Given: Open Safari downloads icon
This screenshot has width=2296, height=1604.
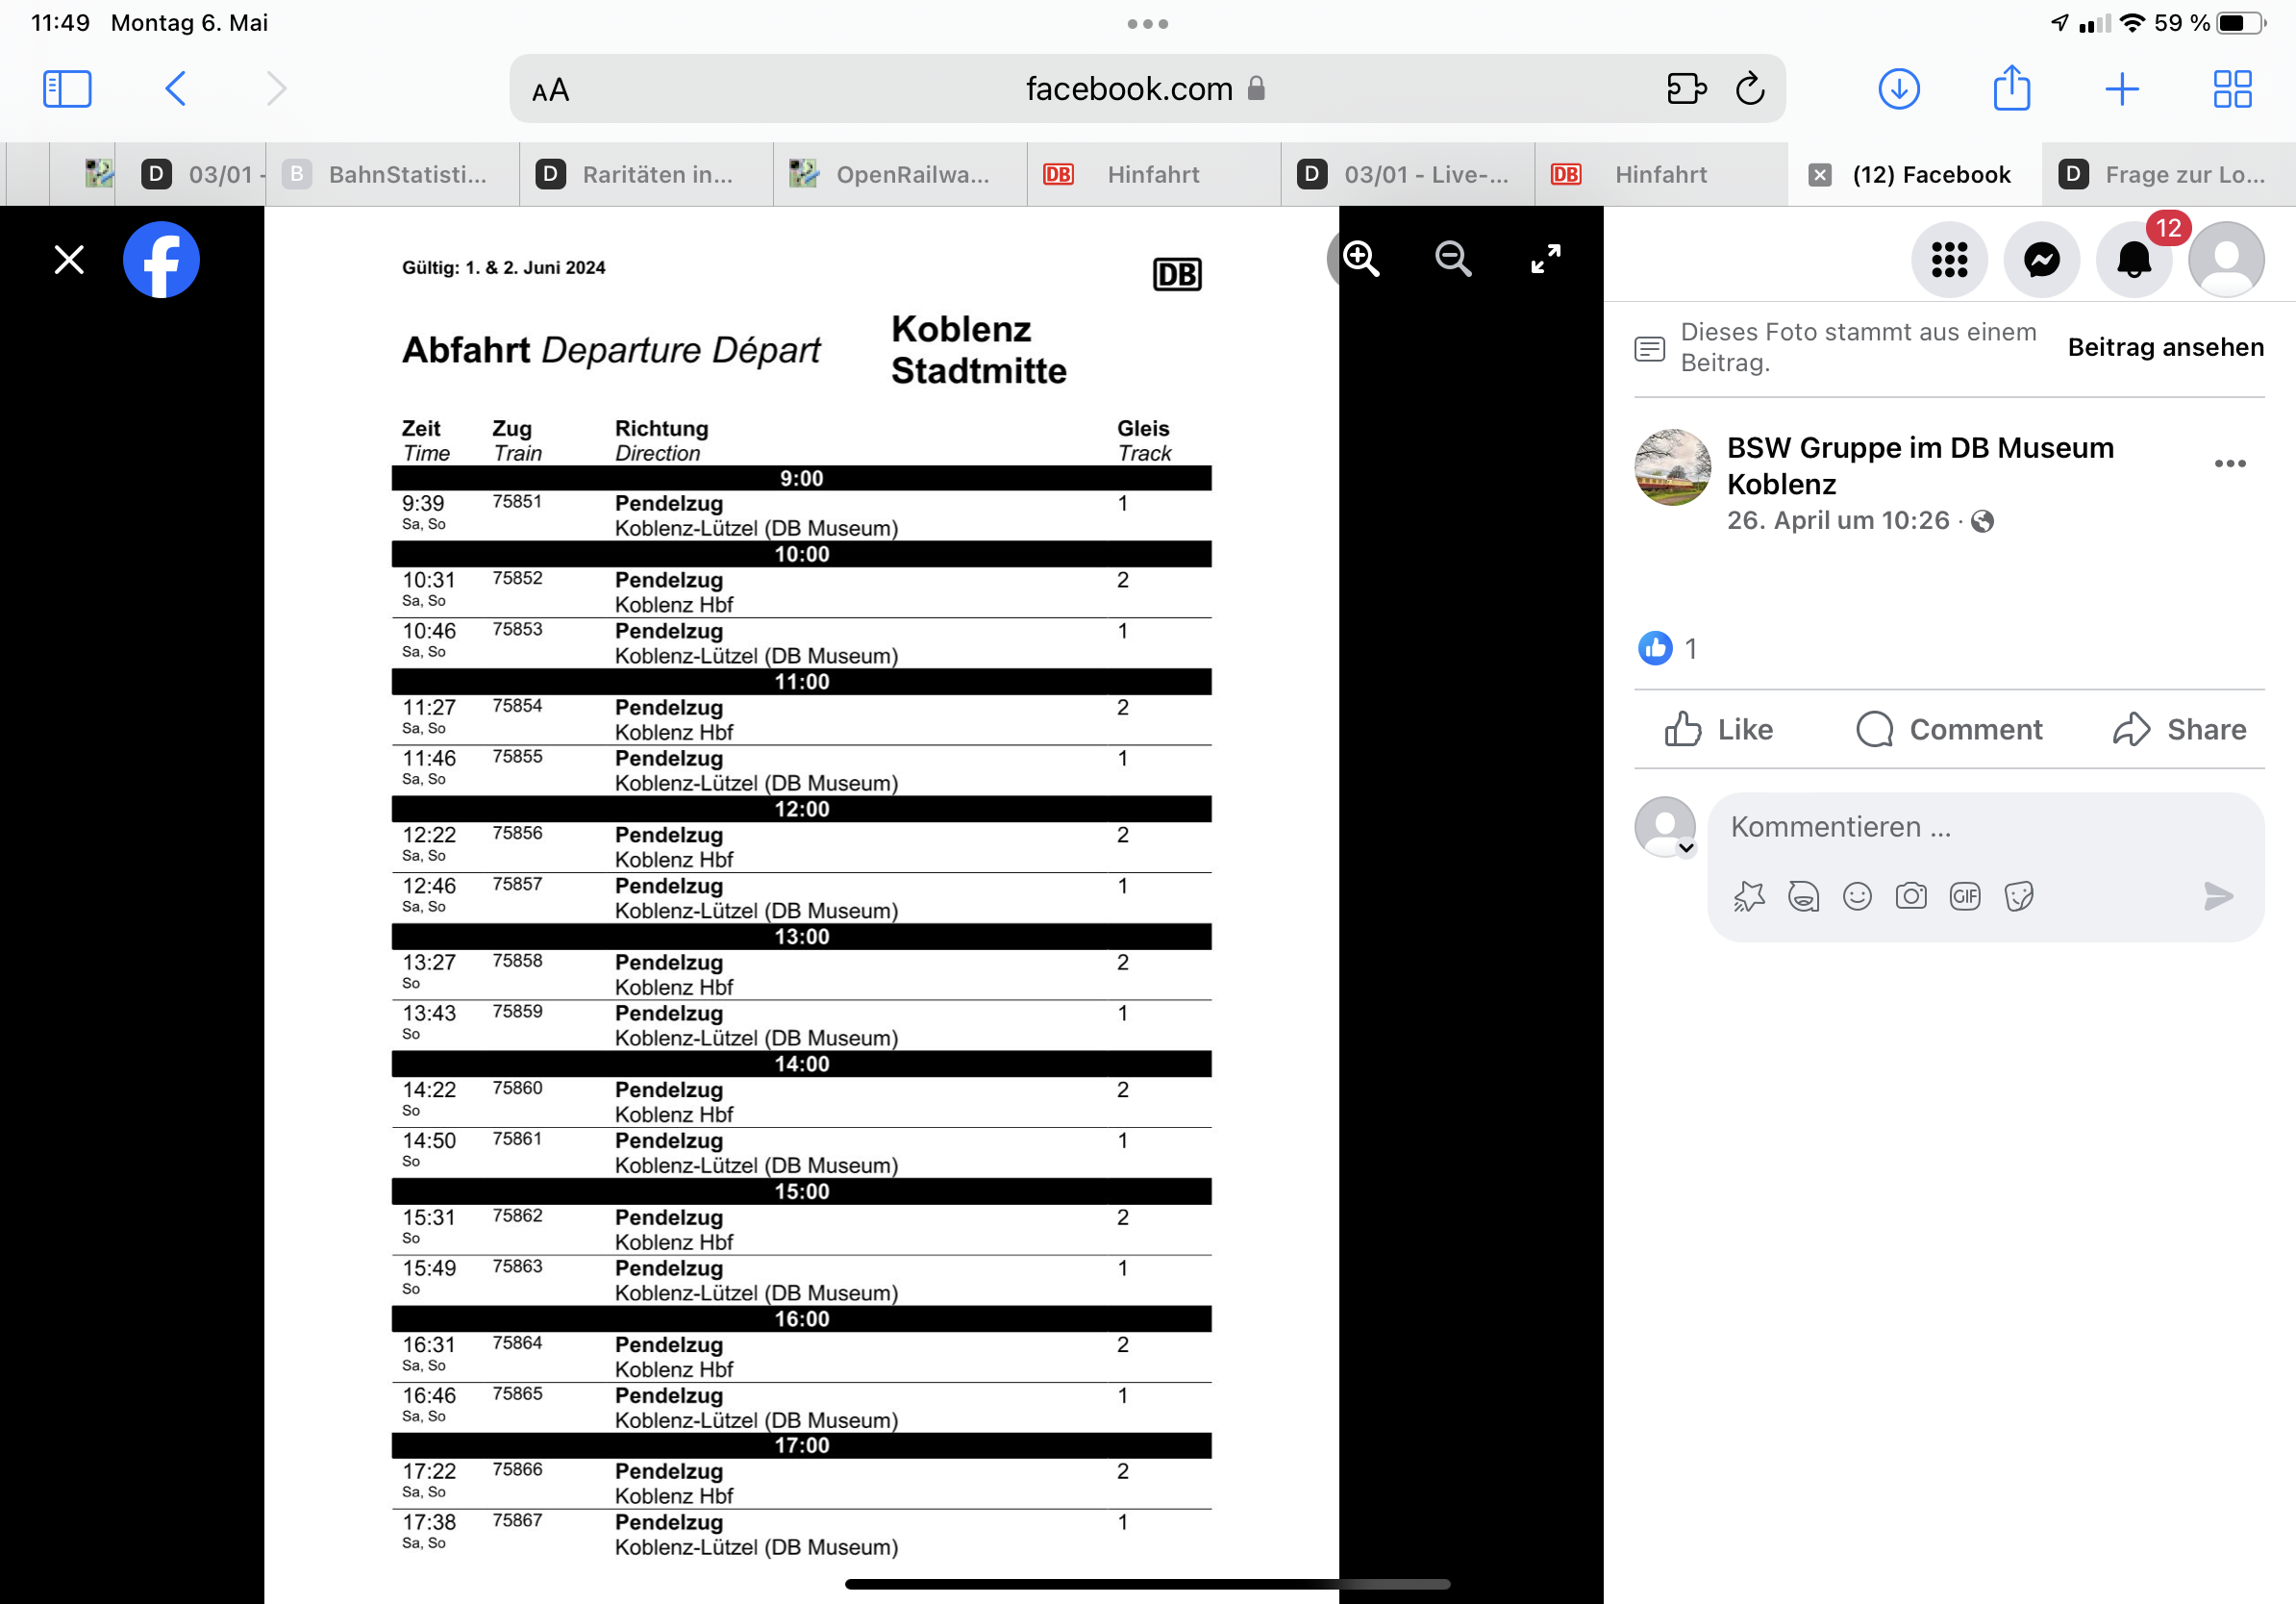Looking at the screenshot, I should 1898,89.
